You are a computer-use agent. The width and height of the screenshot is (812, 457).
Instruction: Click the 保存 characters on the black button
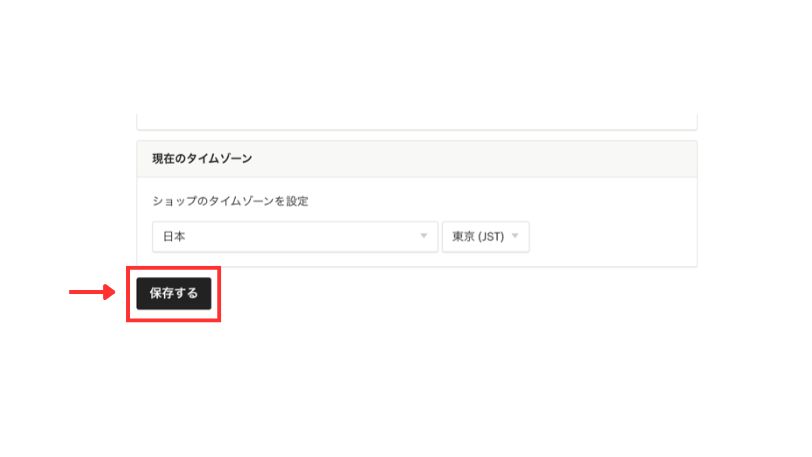point(162,293)
